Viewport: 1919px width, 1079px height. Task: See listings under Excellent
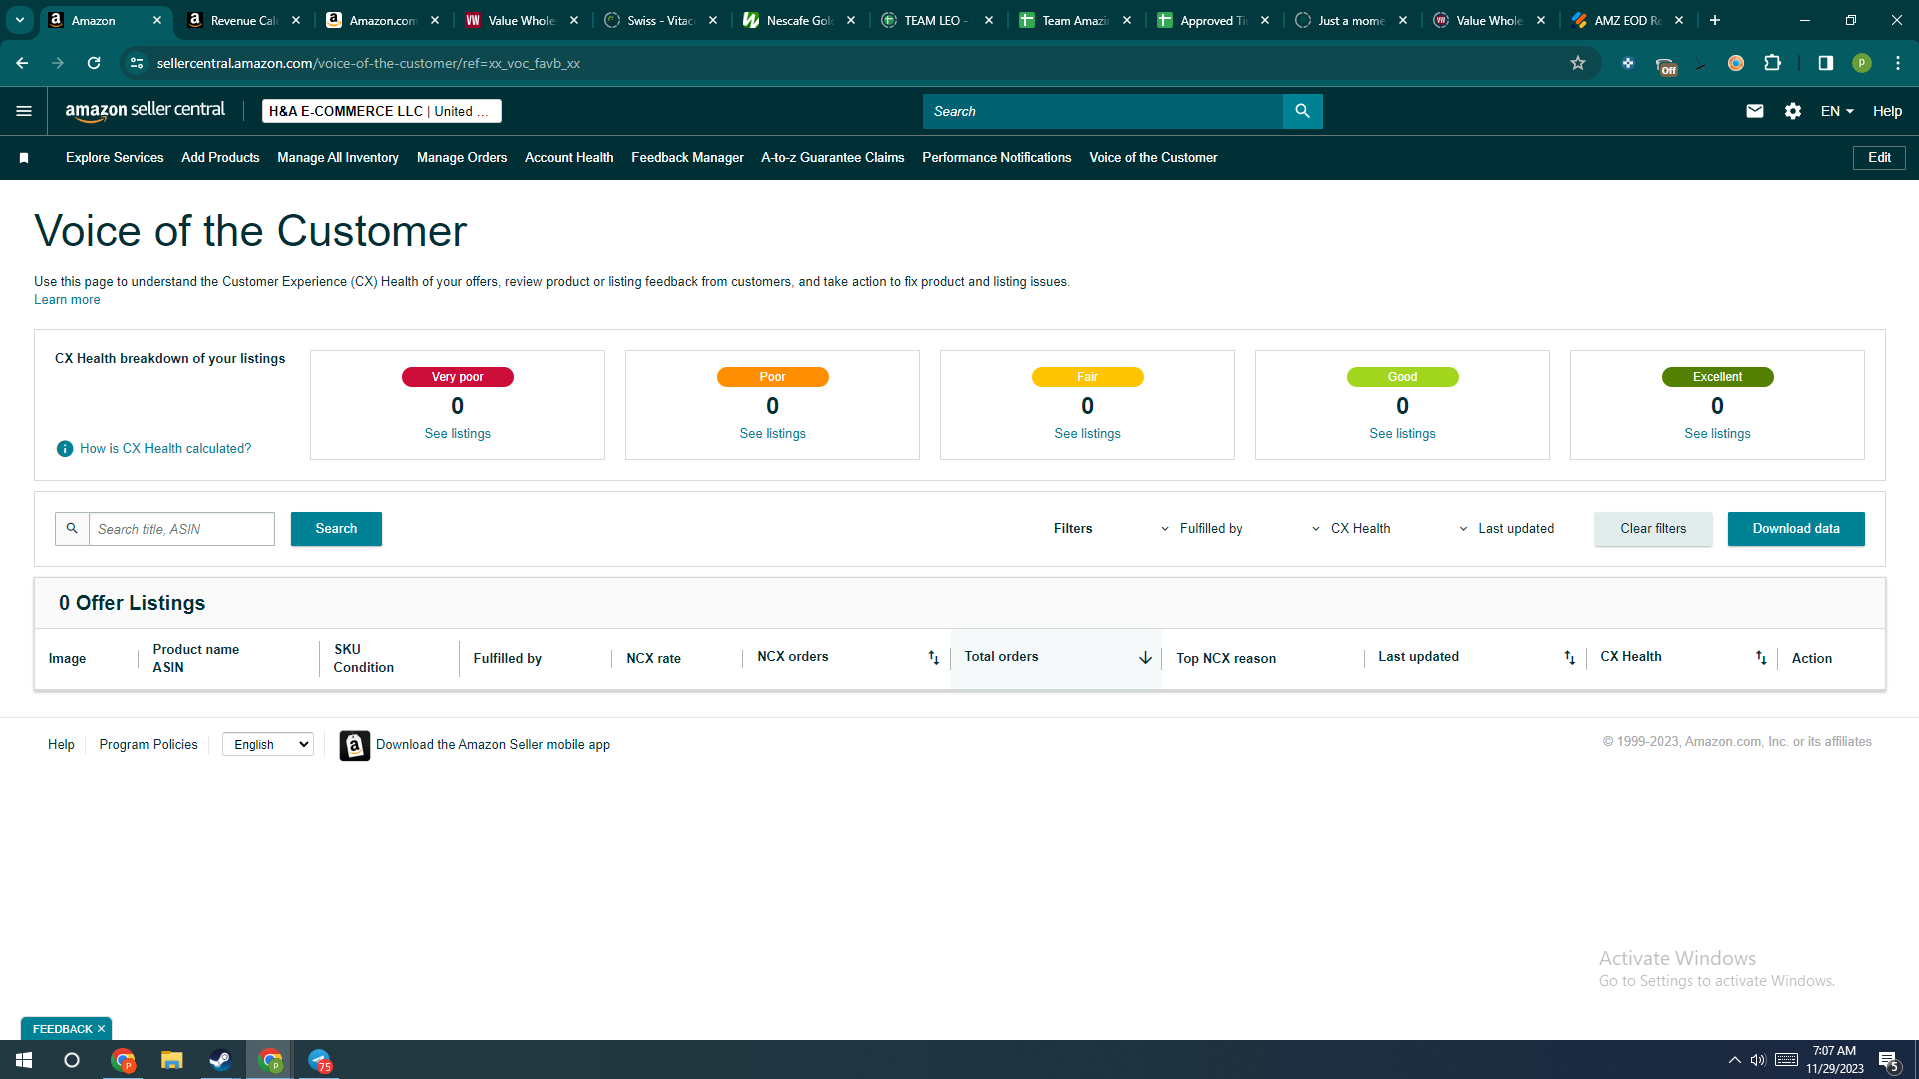point(1718,434)
